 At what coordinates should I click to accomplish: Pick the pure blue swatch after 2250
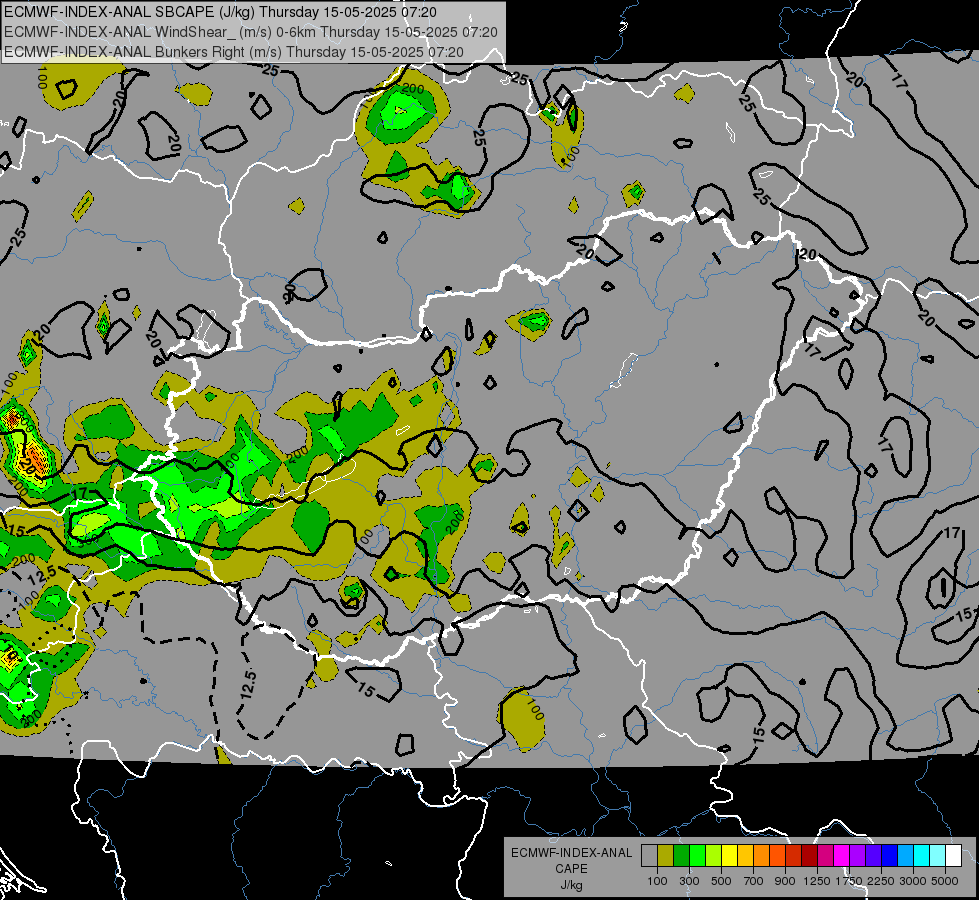point(890,855)
